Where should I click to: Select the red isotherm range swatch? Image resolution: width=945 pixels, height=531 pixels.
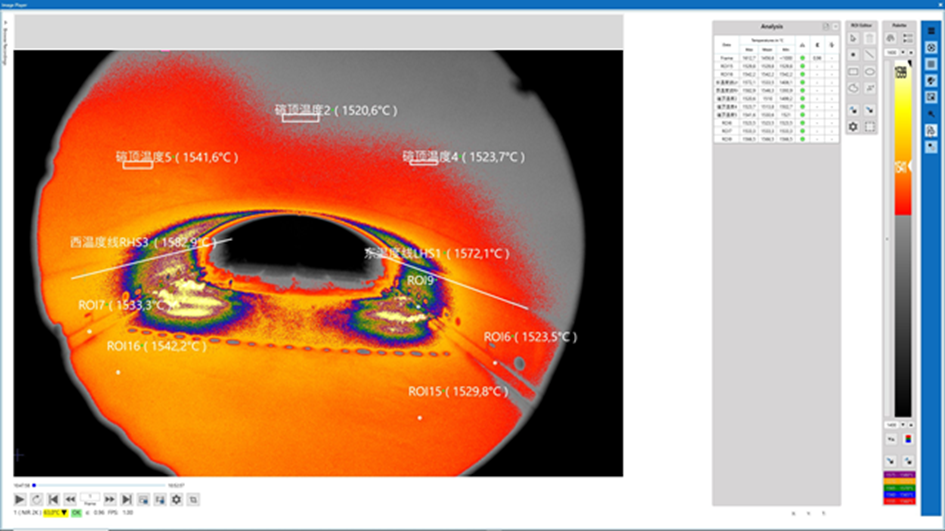click(899, 501)
